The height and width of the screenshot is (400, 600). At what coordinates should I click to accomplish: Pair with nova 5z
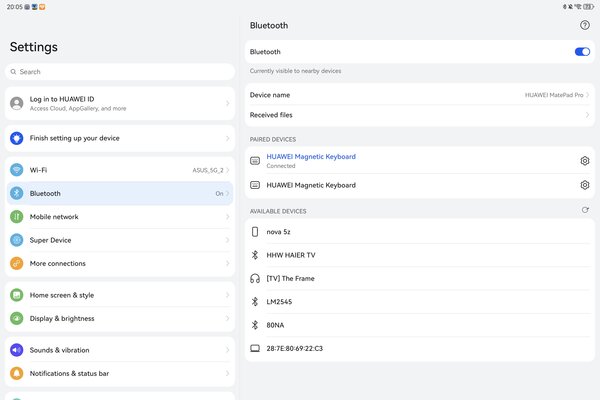(x=420, y=232)
